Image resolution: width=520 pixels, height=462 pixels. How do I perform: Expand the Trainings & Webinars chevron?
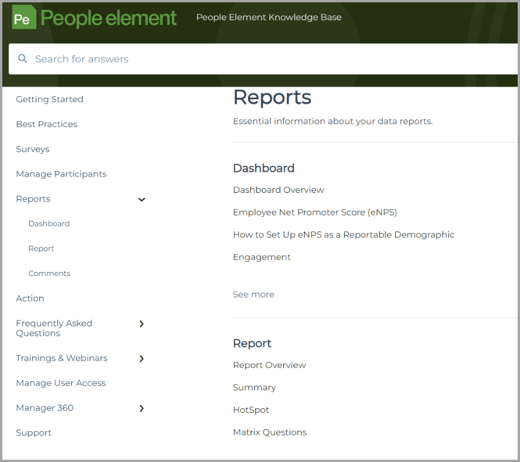pyautogui.click(x=142, y=358)
